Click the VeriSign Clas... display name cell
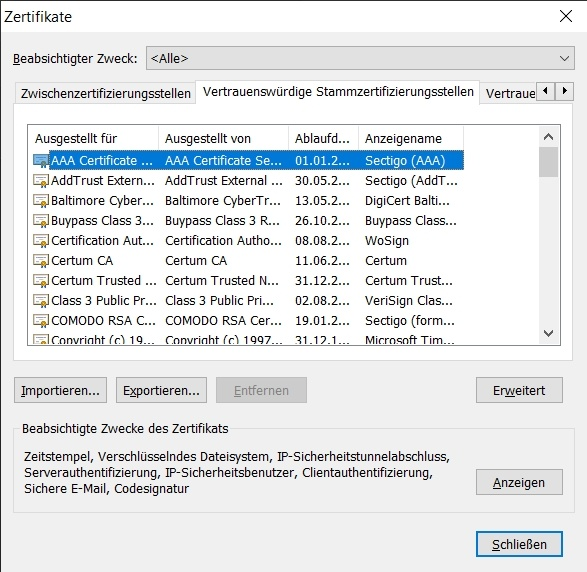587x572 pixels. 409,301
